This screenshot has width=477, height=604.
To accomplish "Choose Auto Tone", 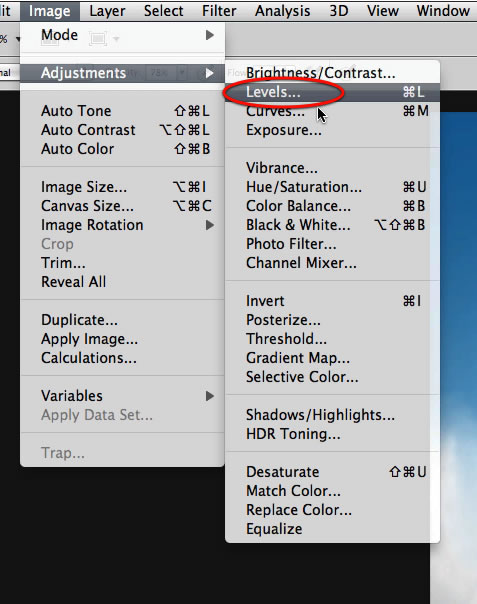I will click(x=123, y=111).
